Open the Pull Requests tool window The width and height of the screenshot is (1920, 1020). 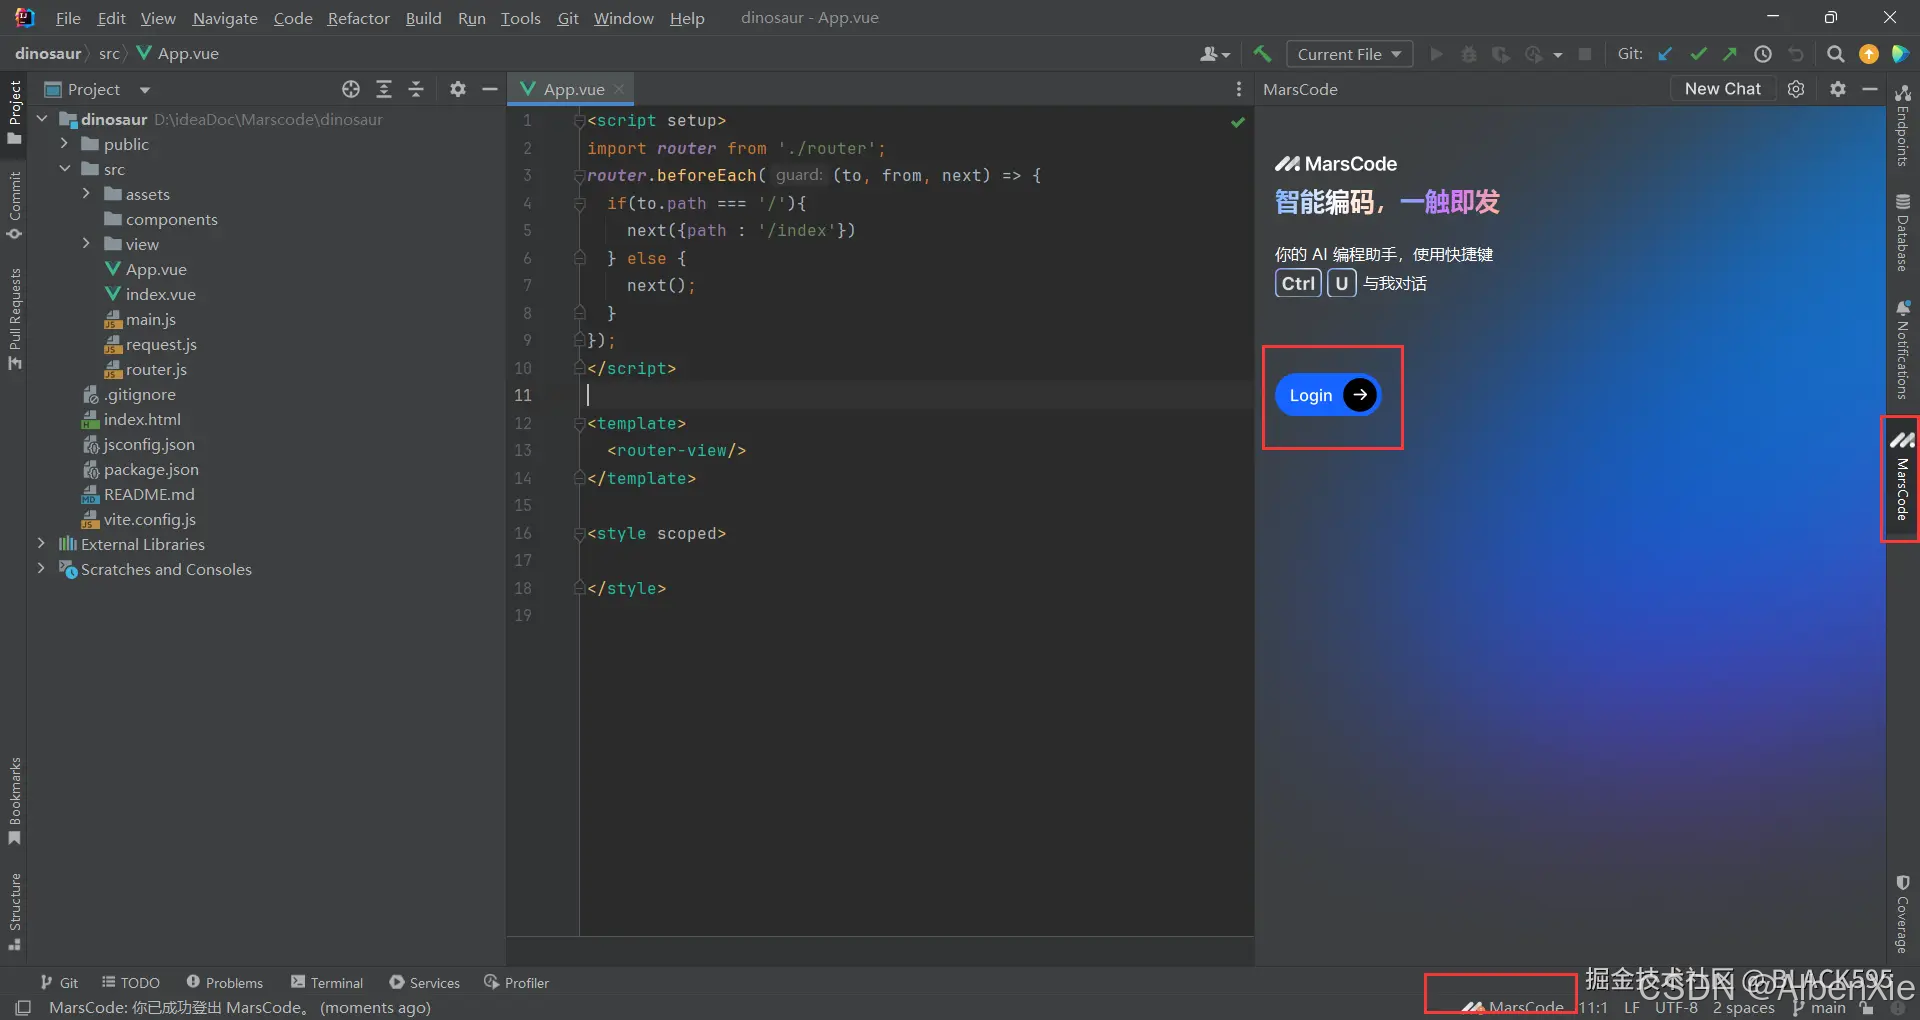coord(14,318)
